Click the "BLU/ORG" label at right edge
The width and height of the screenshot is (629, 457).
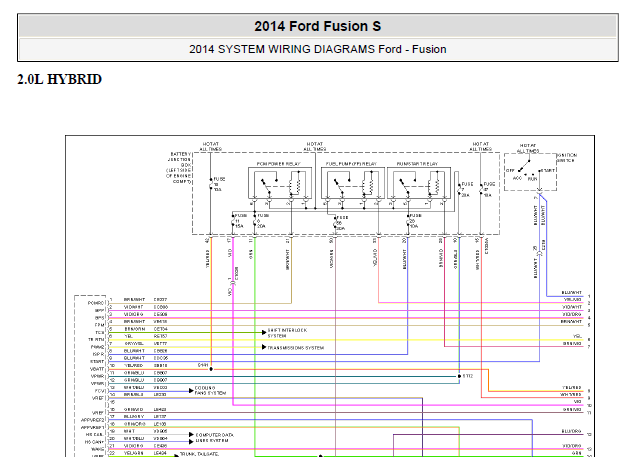pyautogui.click(x=571, y=431)
